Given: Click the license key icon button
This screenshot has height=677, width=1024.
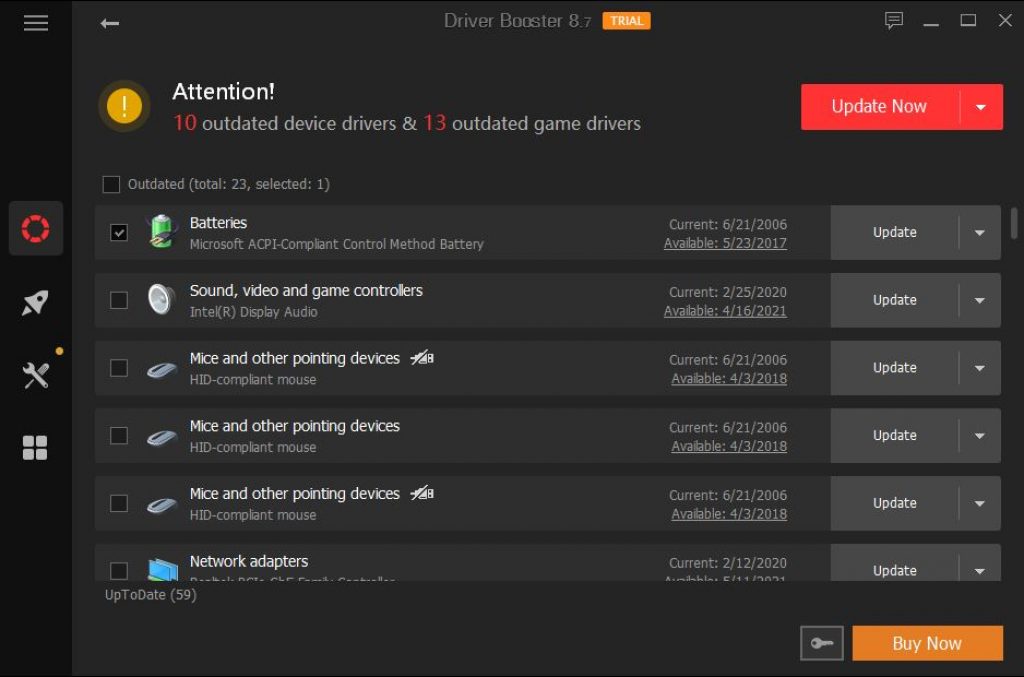Looking at the screenshot, I should coord(822,643).
